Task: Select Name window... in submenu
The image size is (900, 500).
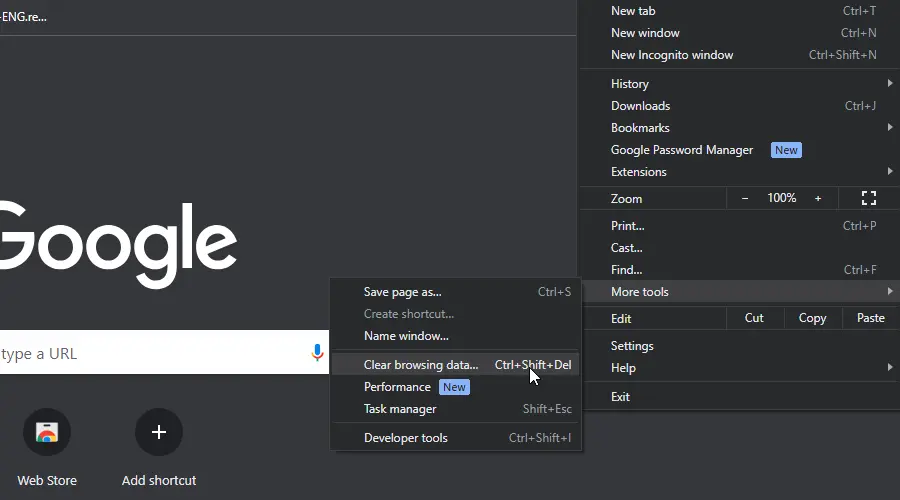Action: [x=456, y=336]
